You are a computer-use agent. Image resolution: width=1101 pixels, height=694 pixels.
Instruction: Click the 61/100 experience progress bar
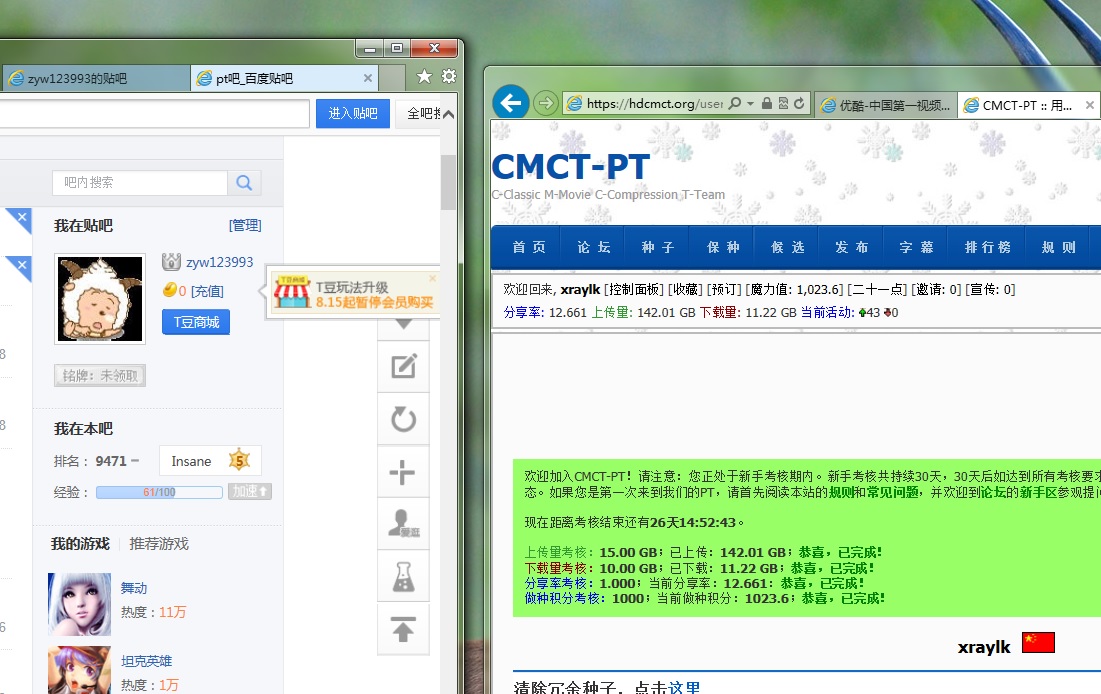(159, 492)
